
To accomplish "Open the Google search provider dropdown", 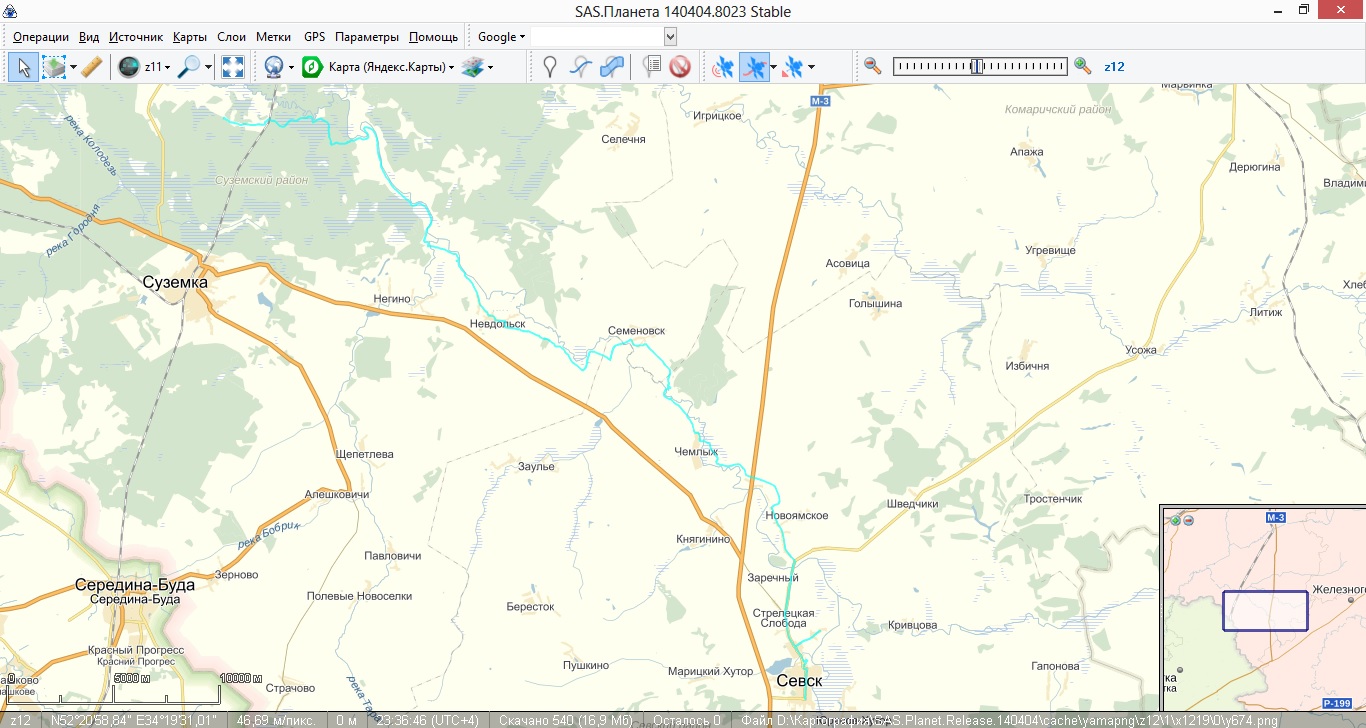I will tap(501, 37).
